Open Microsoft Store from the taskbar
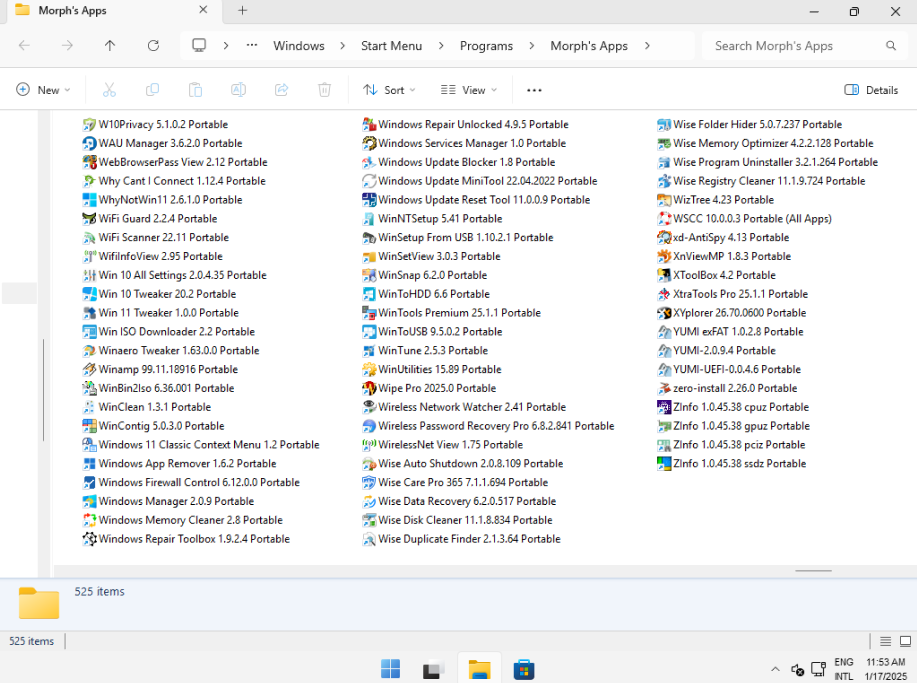This screenshot has width=917, height=683. click(x=522, y=669)
